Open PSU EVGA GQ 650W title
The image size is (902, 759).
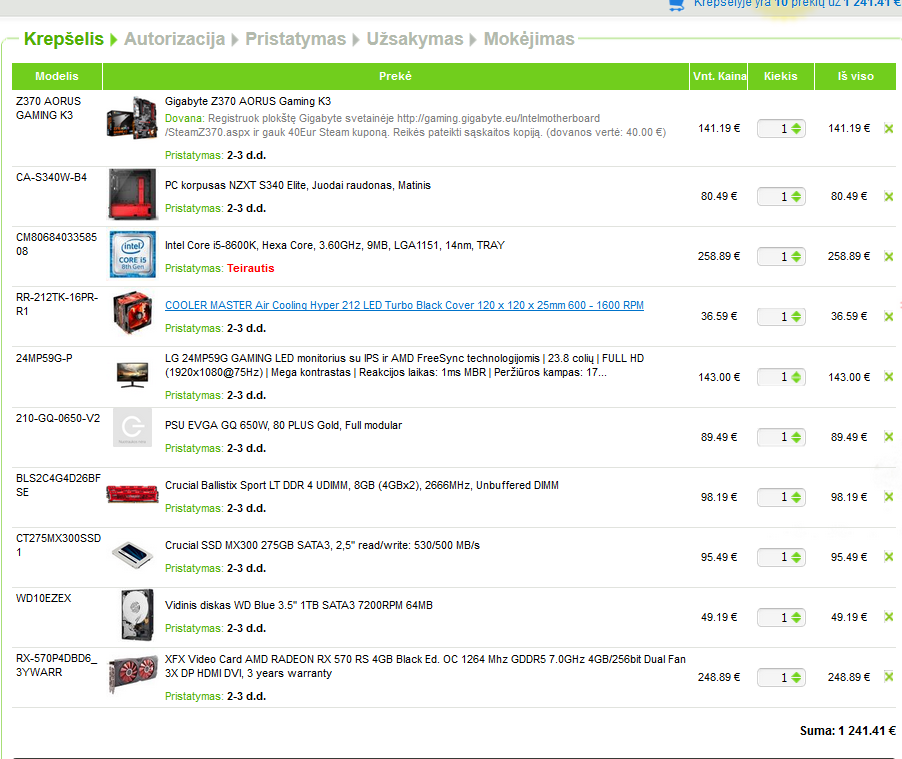coord(284,425)
